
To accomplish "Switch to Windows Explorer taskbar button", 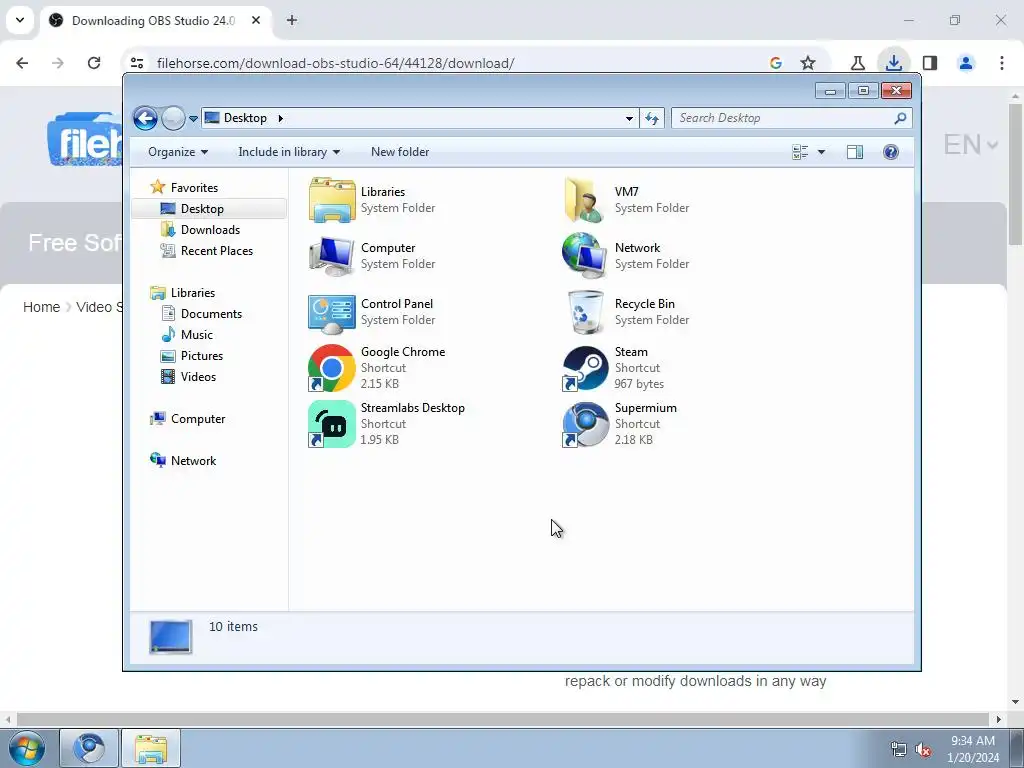I will pos(151,748).
